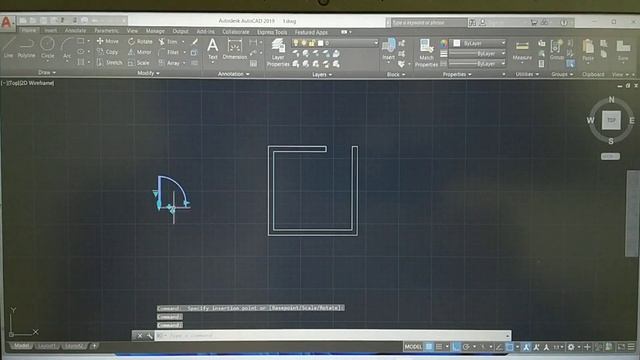The image size is (640, 360).
Task: Expand the Draw panel
Action: (x=47, y=72)
